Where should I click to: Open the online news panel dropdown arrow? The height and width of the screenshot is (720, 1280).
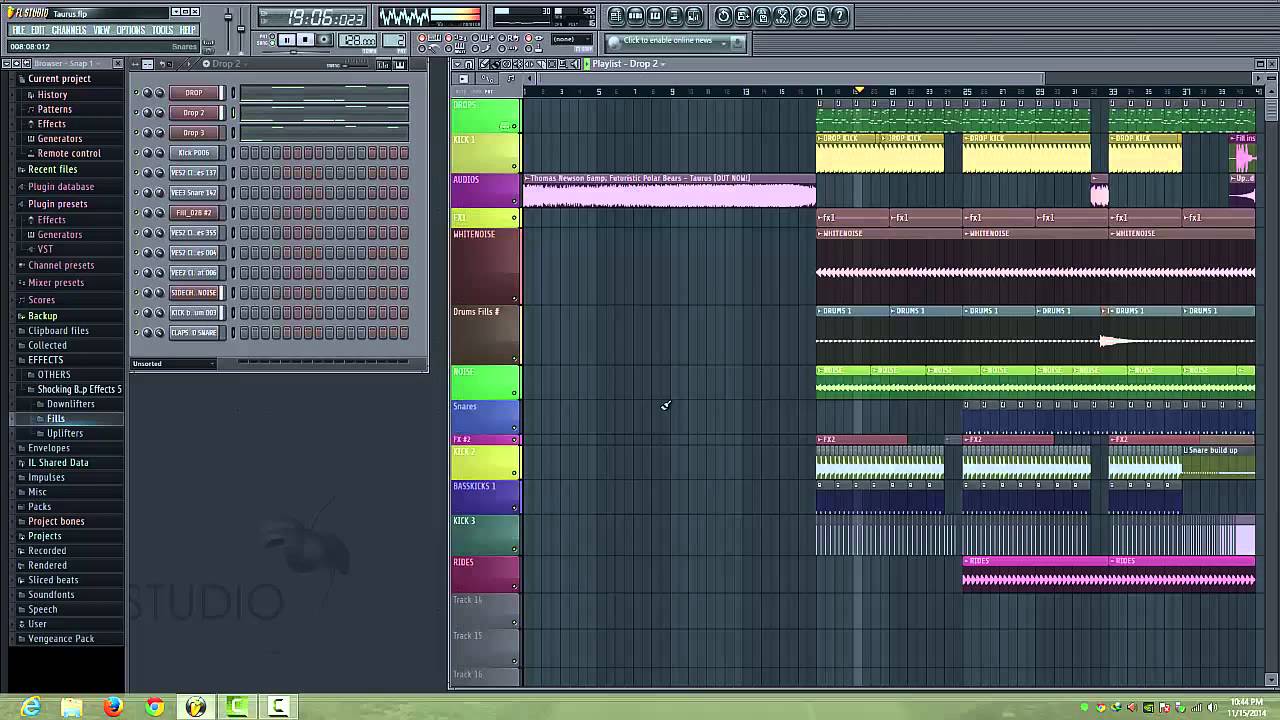tap(724, 43)
